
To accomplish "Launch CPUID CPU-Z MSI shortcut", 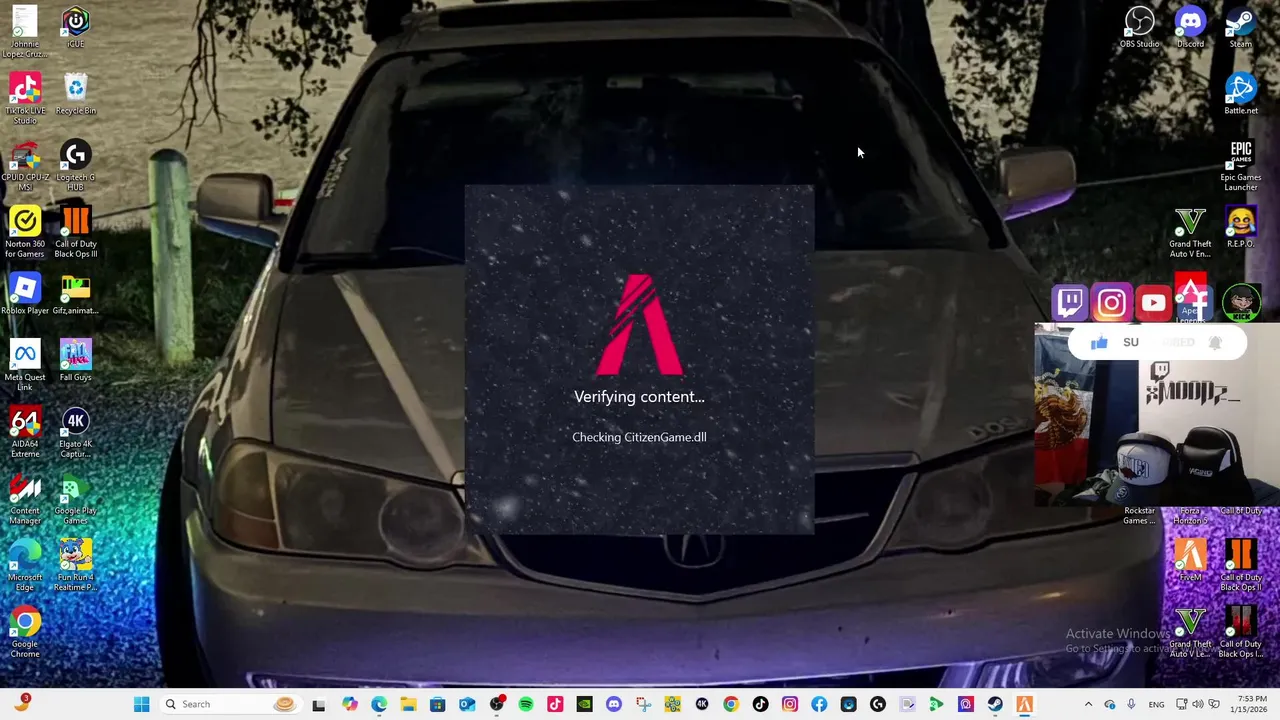I will (x=25, y=165).
